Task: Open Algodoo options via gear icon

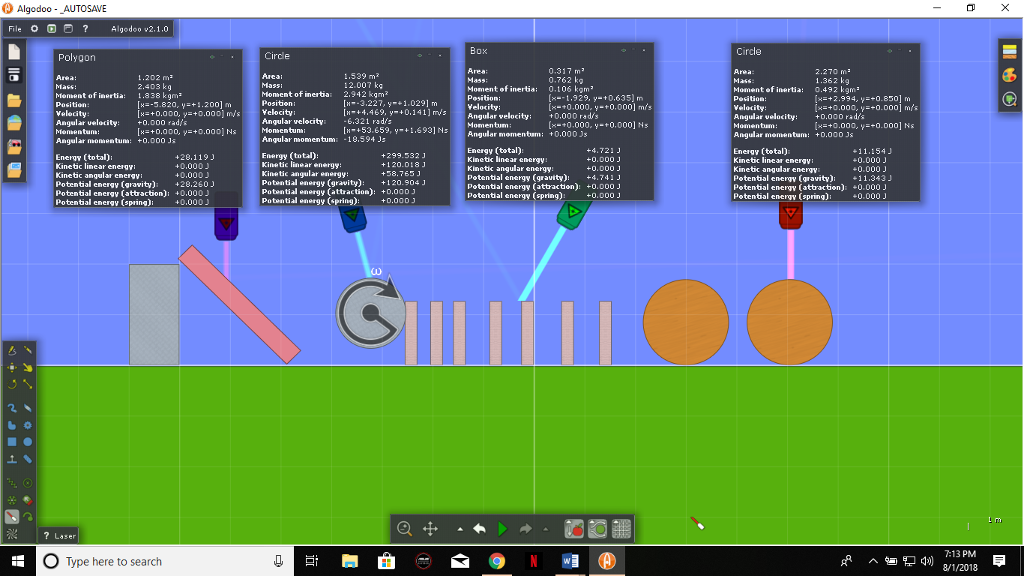Action: pos(33,28)
